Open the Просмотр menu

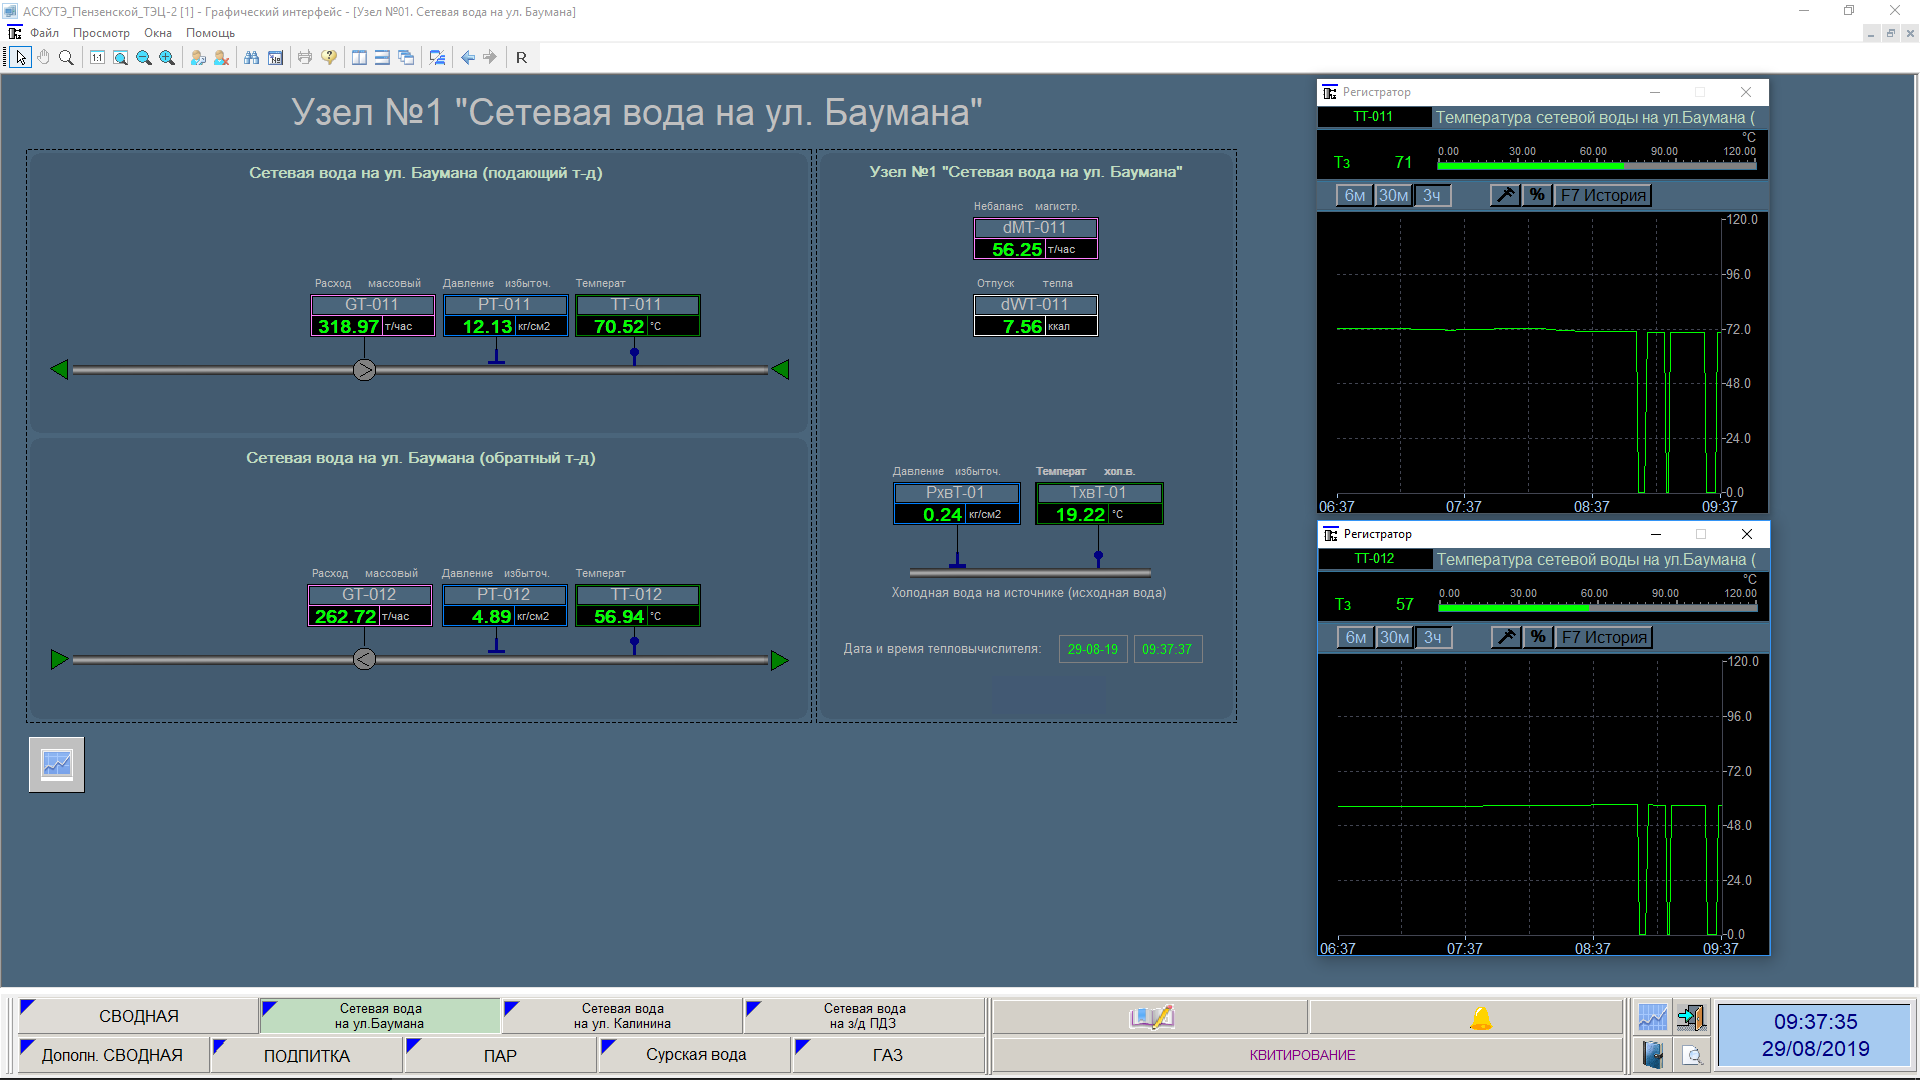coord(101,33)
